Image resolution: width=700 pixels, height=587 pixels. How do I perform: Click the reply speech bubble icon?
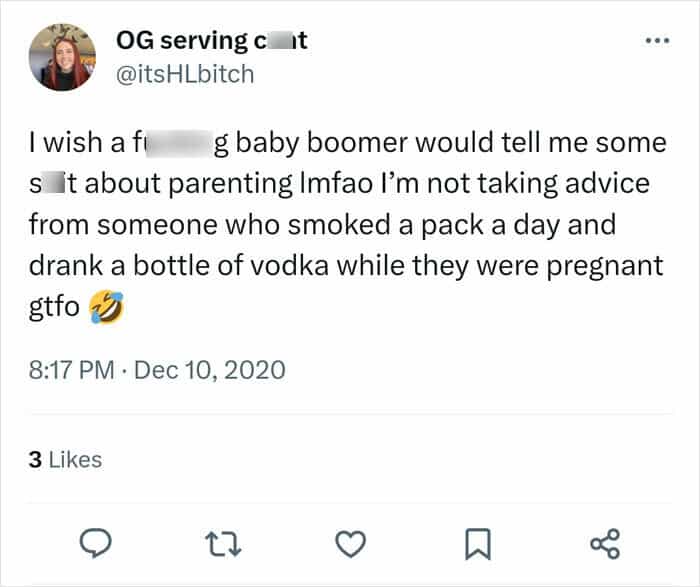pos(95,543)
